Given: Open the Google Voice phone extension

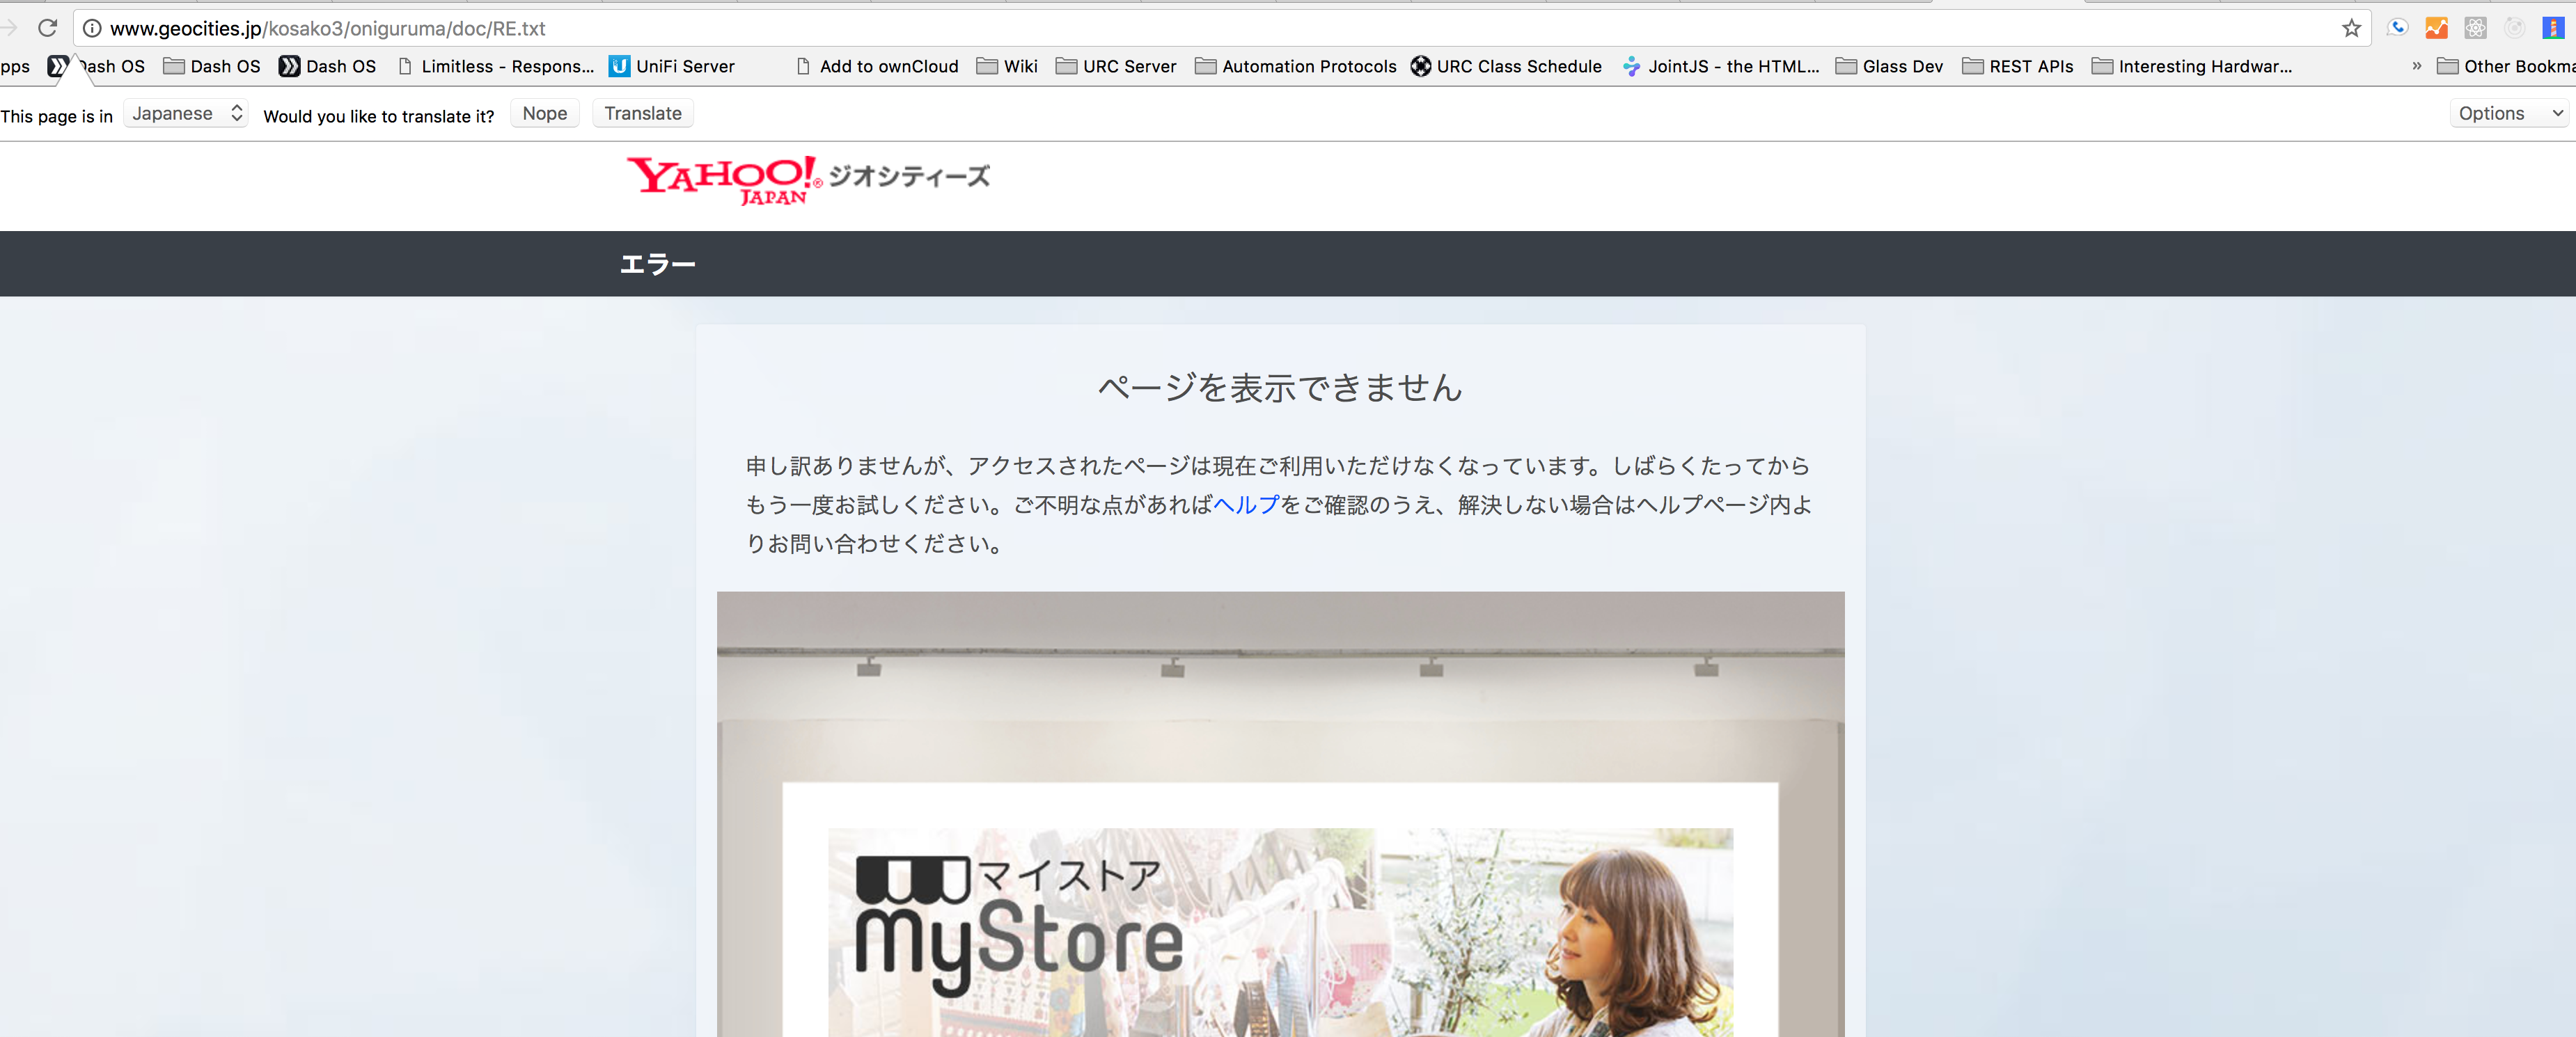Looking at the screenshot, I should [2397, 28].
